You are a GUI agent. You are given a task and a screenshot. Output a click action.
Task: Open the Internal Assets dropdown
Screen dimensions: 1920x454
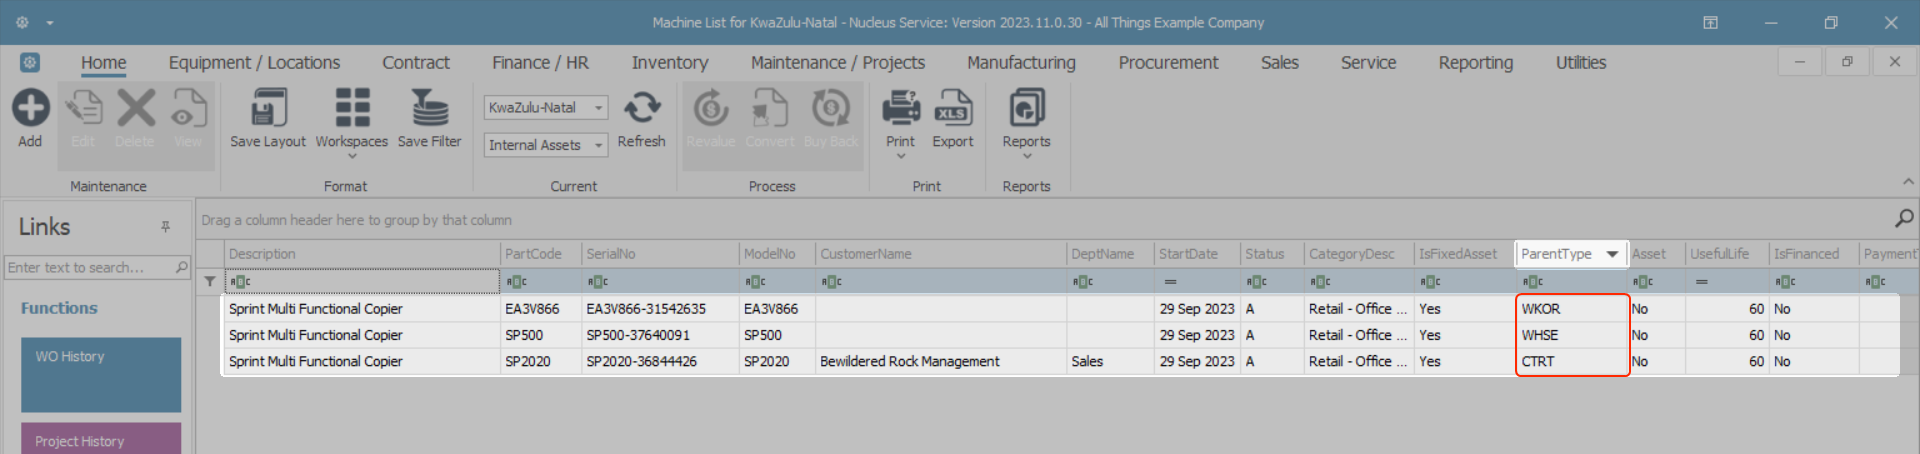598,146
